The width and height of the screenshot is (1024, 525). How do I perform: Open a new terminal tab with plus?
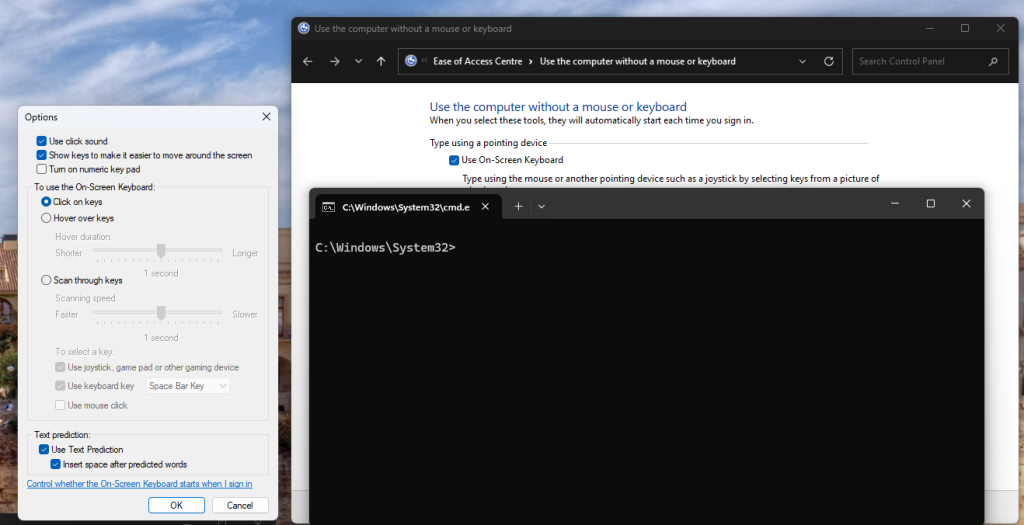click(x=518, y=206)
